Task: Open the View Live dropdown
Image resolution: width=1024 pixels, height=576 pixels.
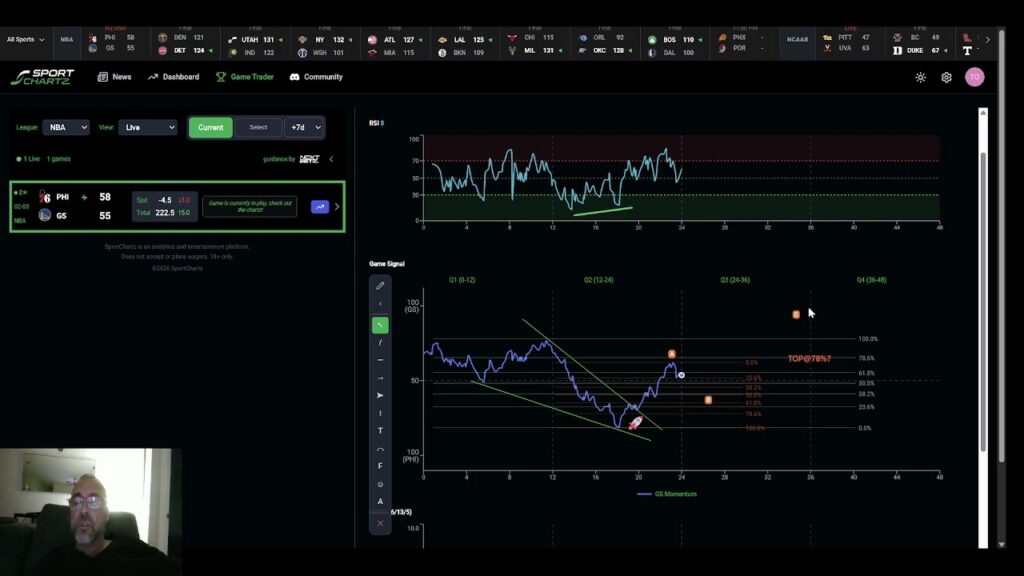Action: click(148, 128)
